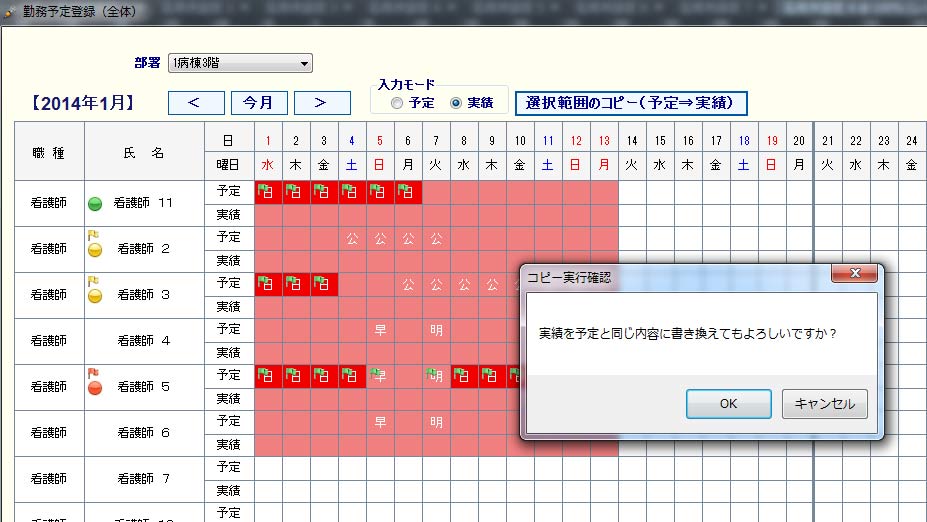The width and height of the screenshot is (927, 522).
Task: Confirm the copy by clicking OK
Action: [728, 404]
